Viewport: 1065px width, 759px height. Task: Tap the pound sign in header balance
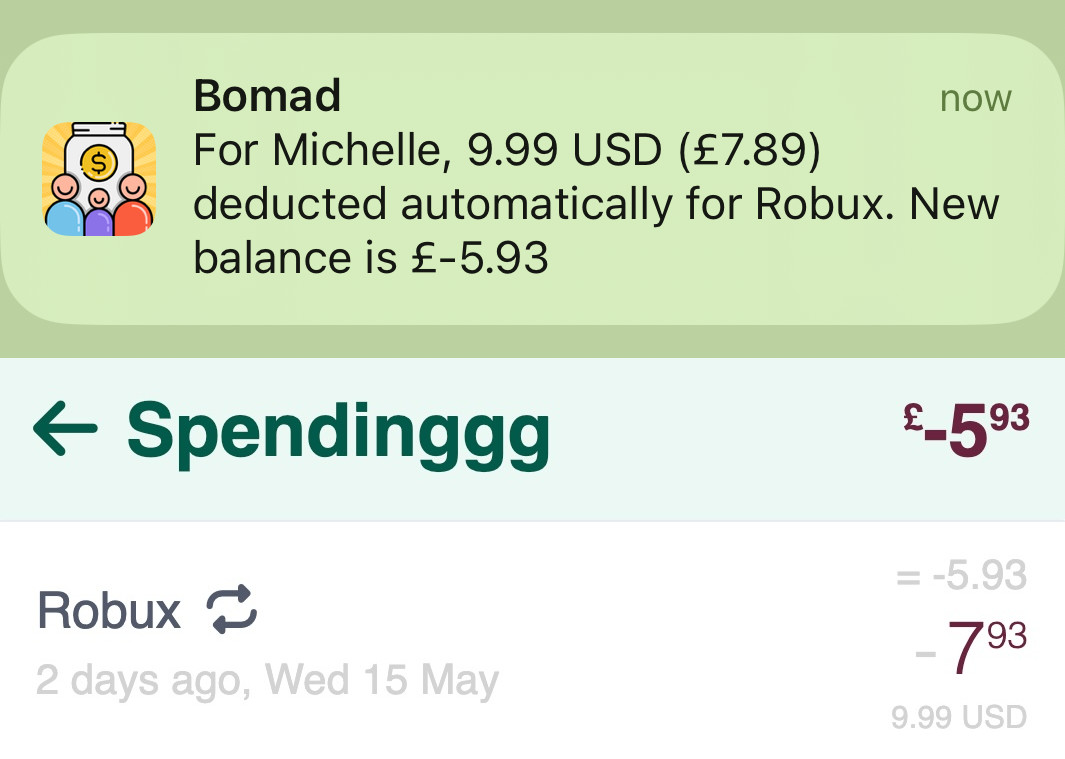[x=913, y=417]
